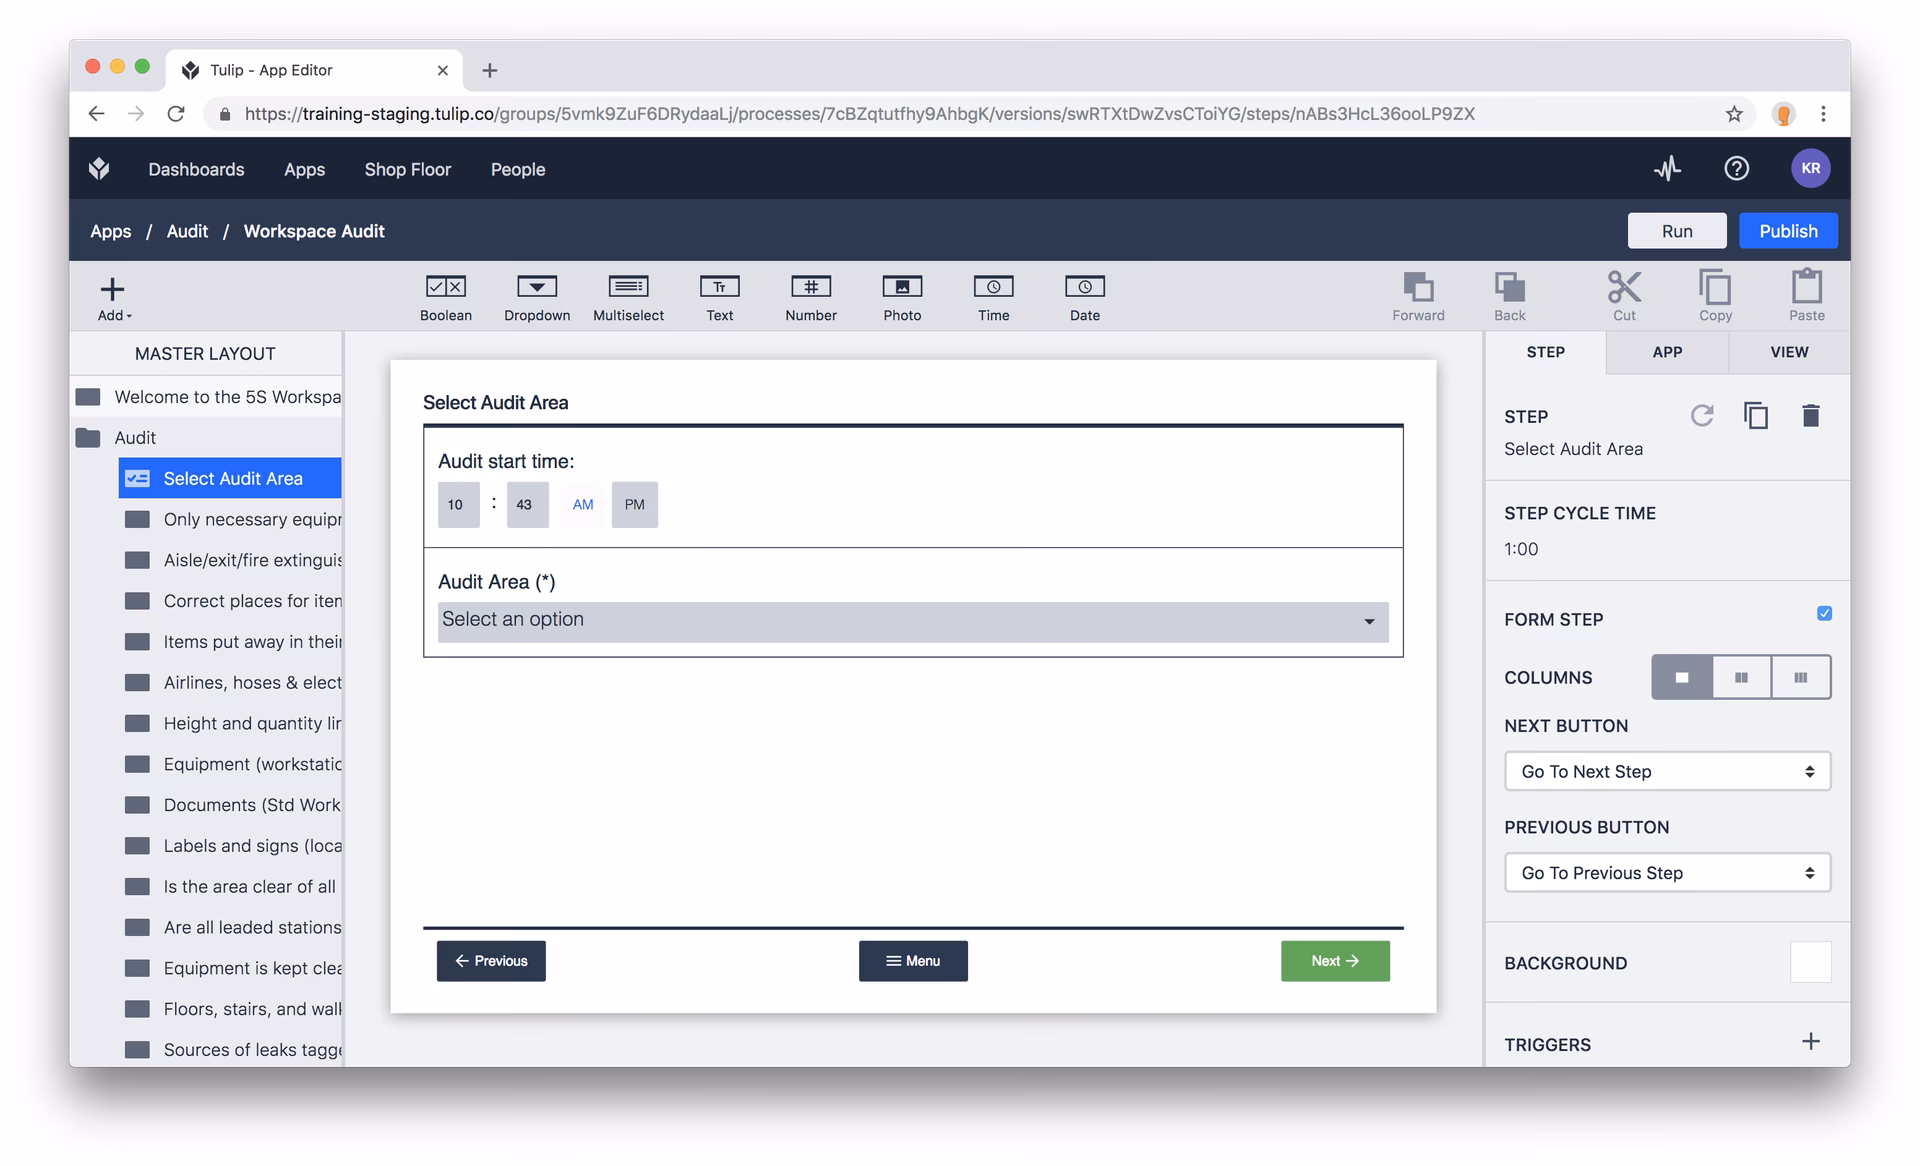Open the activity pulse icon in header
This screenshot has width=1920, height=1166.
click(x=1667, y=169)
